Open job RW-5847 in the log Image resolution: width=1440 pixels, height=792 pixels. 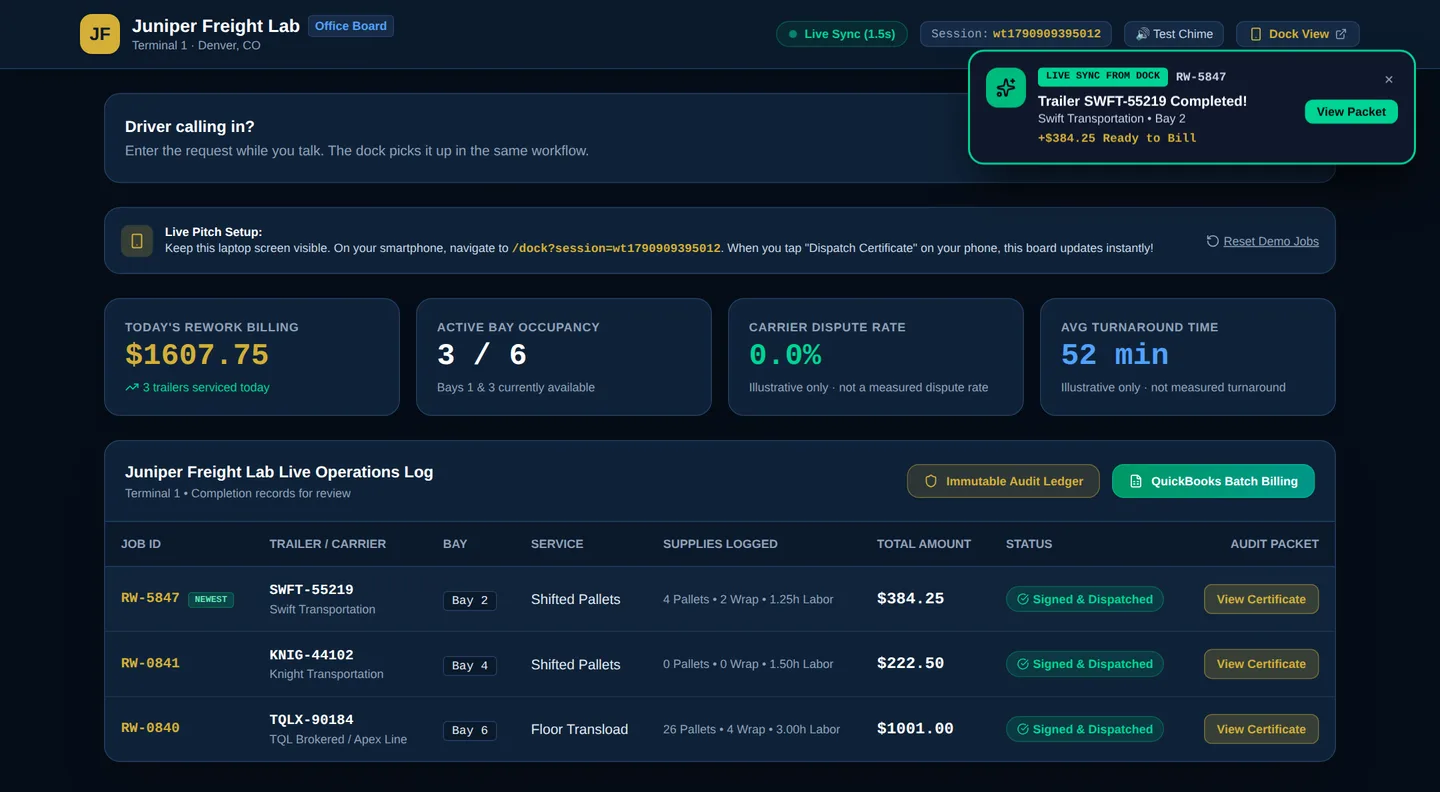coord(150,598)
